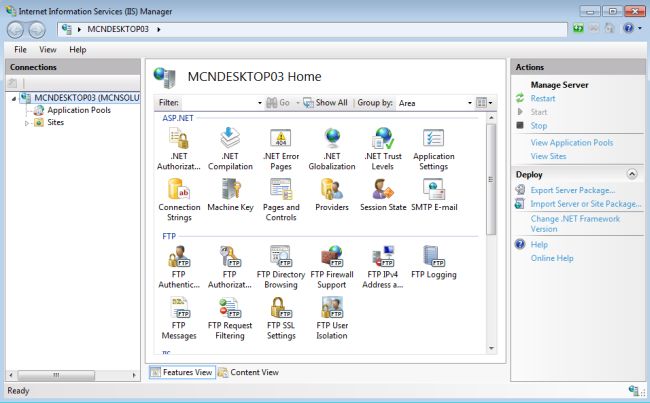Open FTP Directory Browsing feature
650x403 pixels.
[281, 267]
